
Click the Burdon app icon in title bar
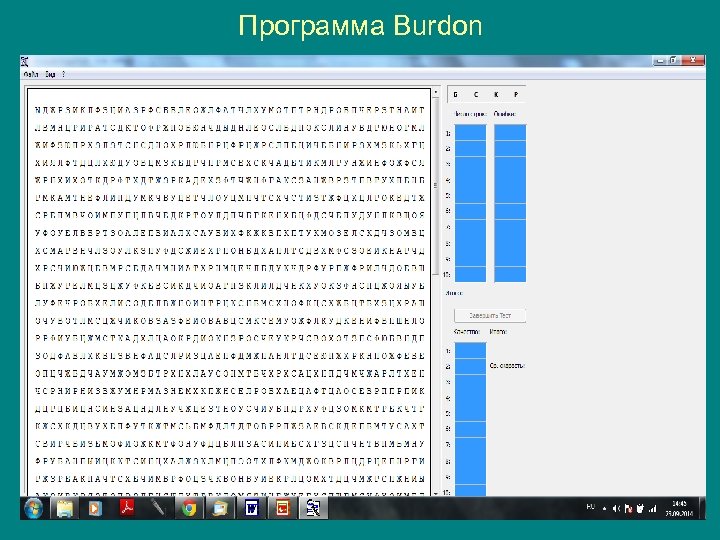tap(25, 61)
